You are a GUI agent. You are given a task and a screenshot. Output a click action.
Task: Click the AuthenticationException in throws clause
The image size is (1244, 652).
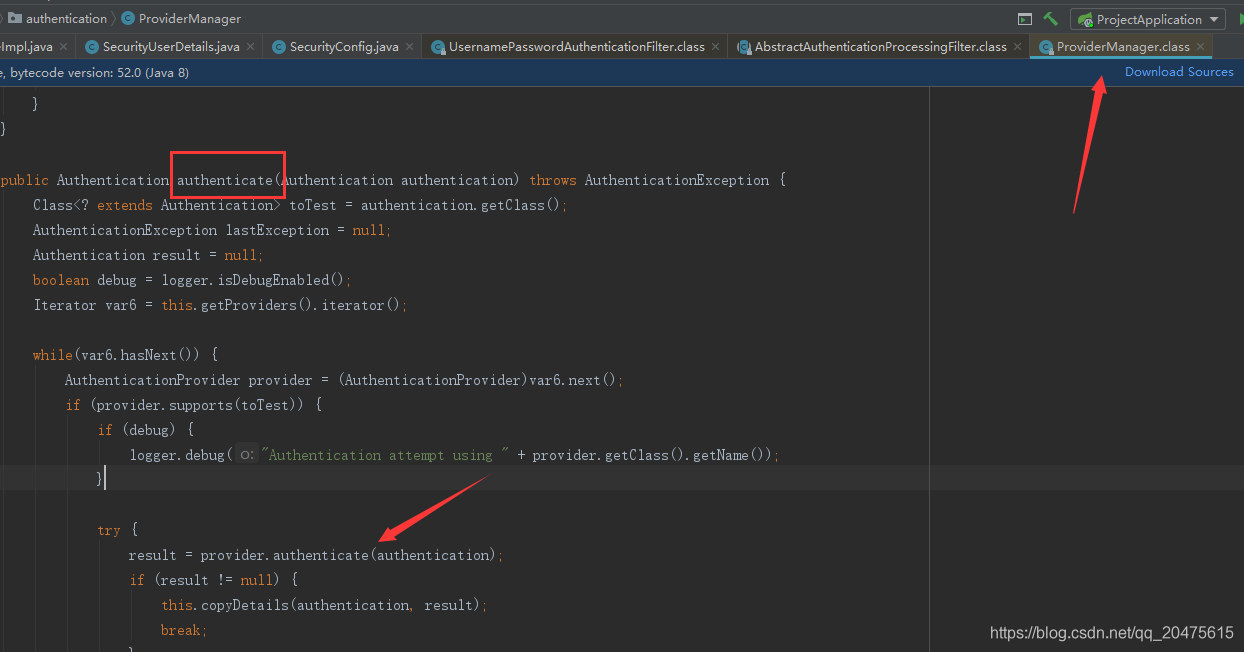point(677,180)
